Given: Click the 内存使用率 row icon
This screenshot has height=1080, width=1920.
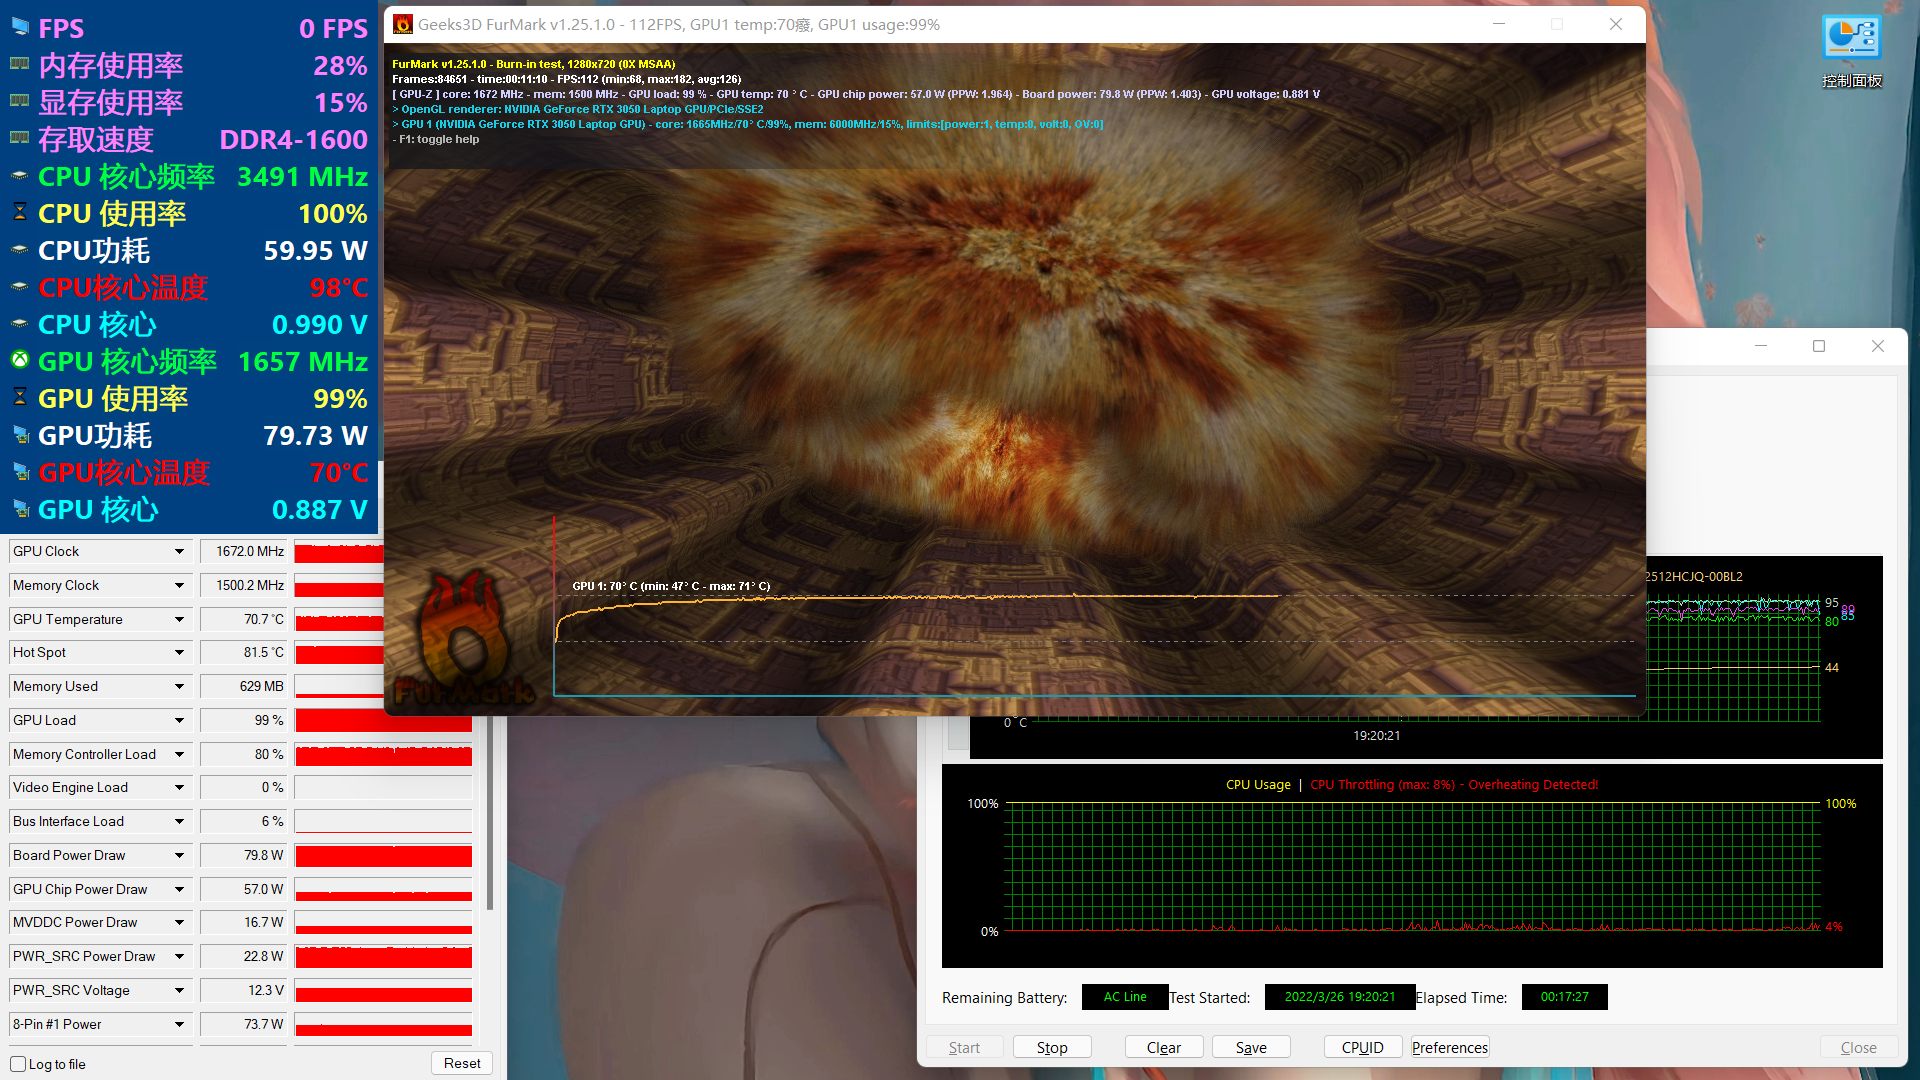Looking at the screenshot, I should [x=19, y=65].
